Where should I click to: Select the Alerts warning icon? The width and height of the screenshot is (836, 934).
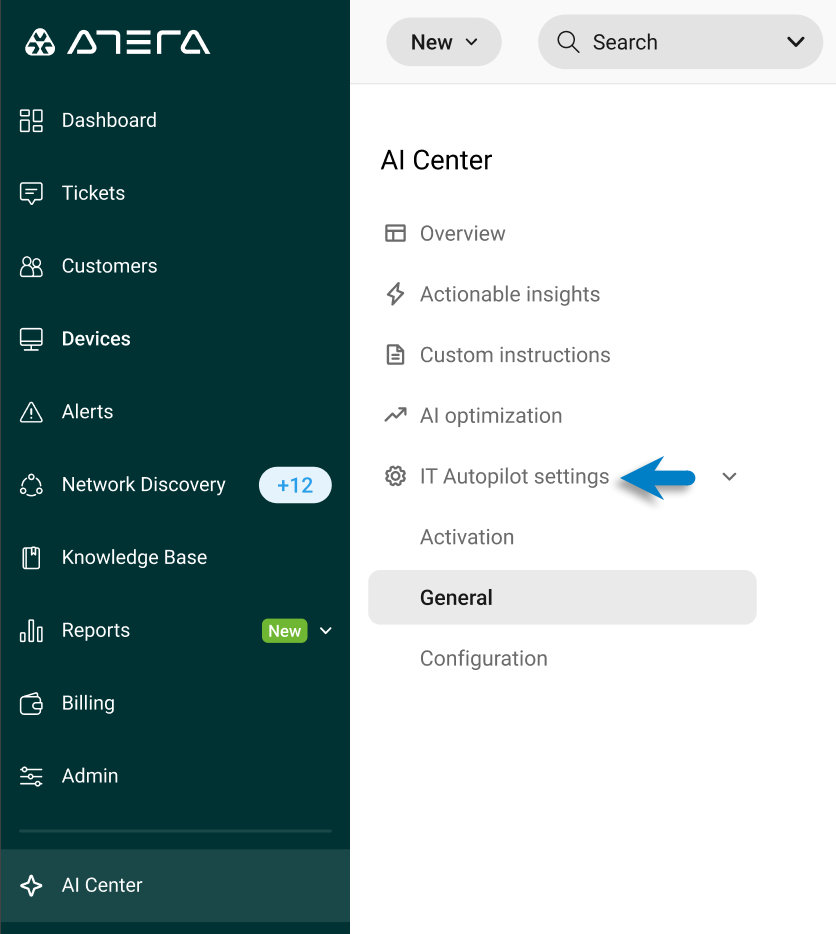coord(31,411)
